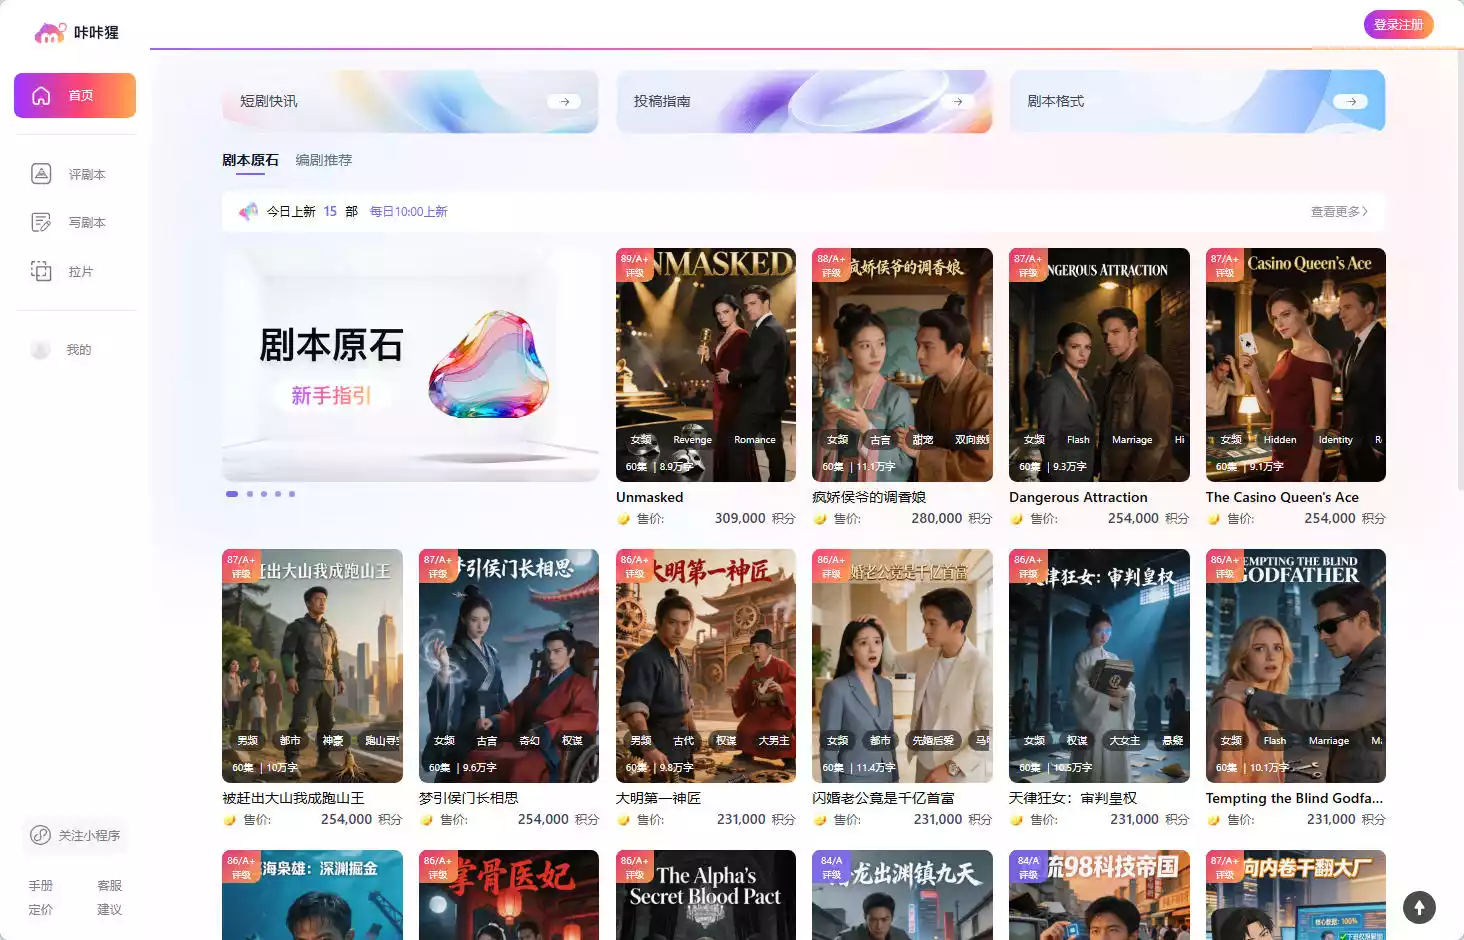Click the arrow on 投稿指南 banner

click(958, 101)
